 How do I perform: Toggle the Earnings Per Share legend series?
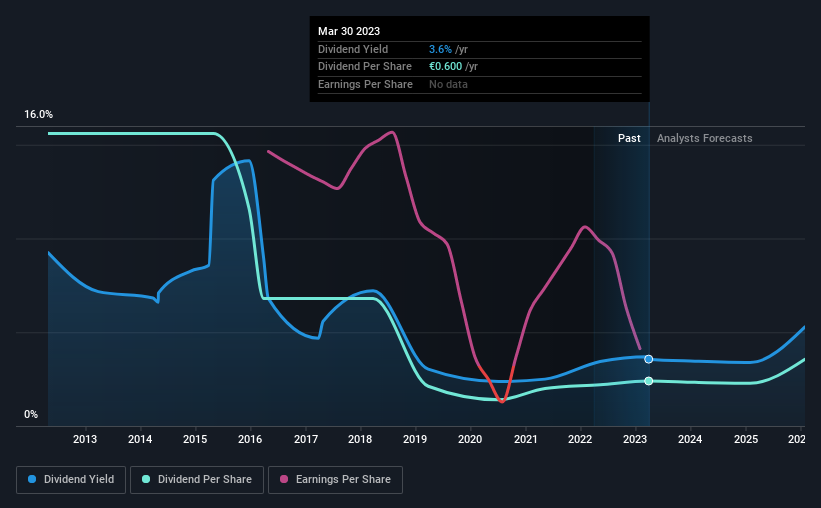point(335,480)
